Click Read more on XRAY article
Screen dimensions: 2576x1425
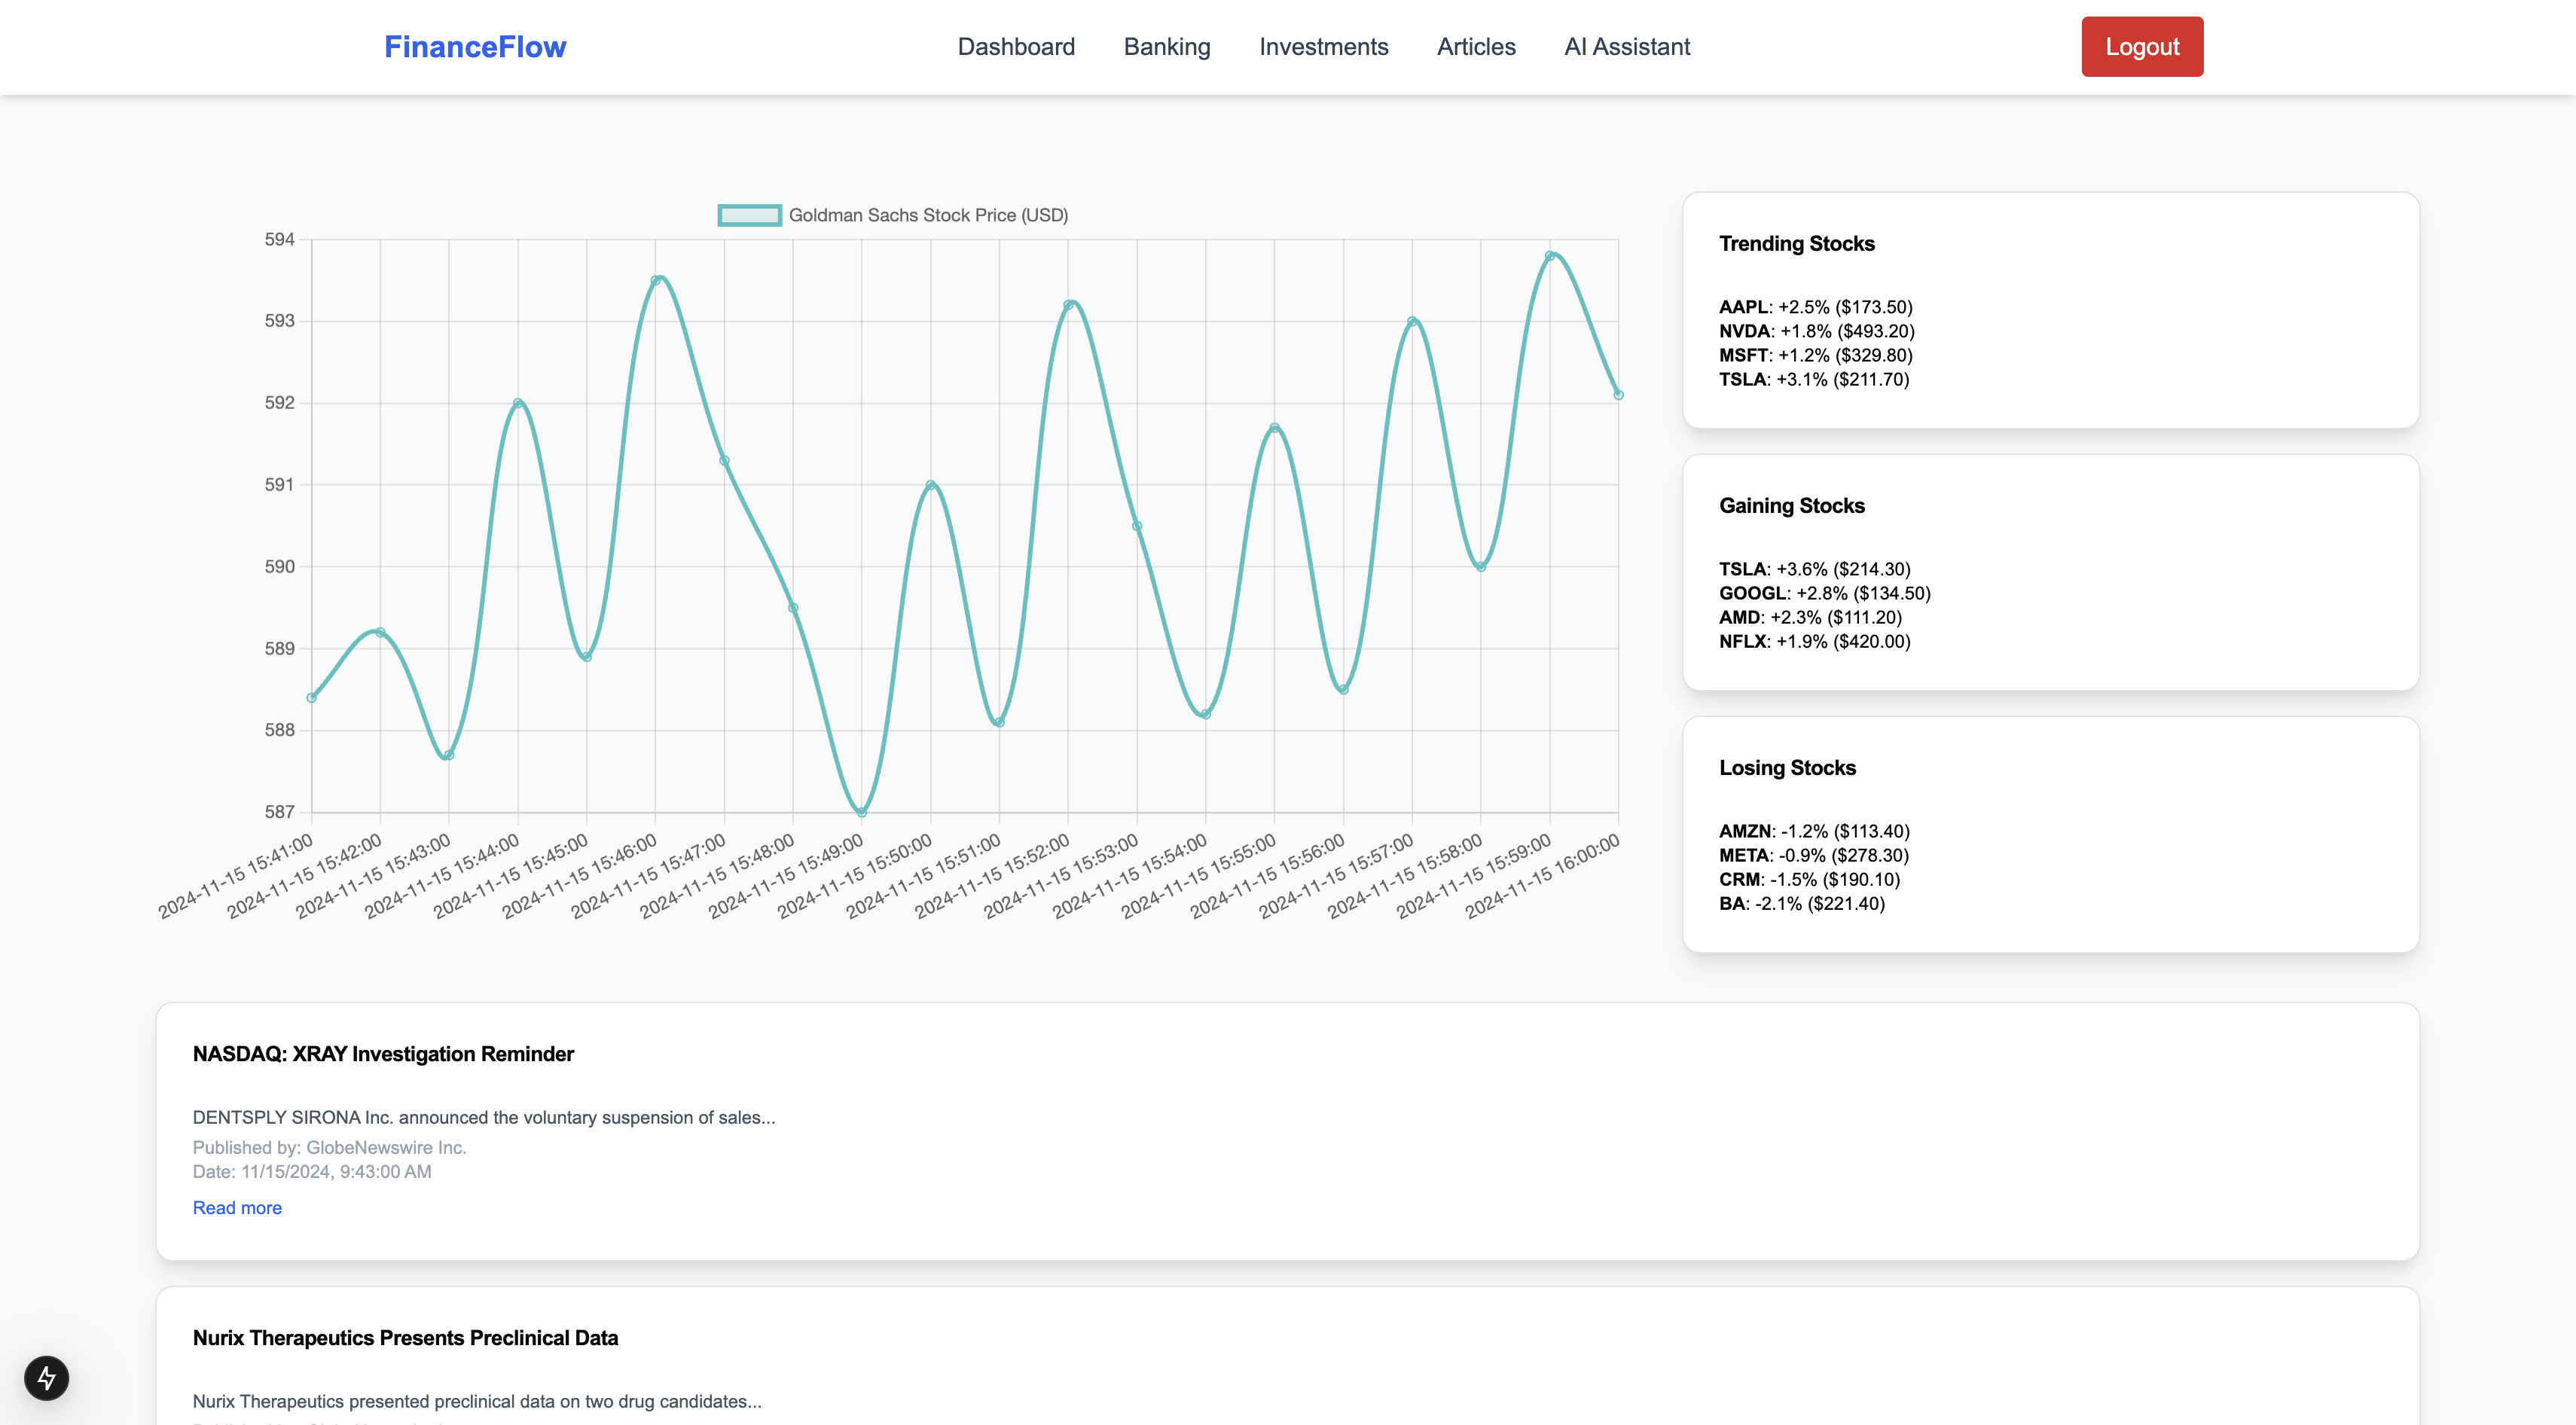tap(237, 1207)
